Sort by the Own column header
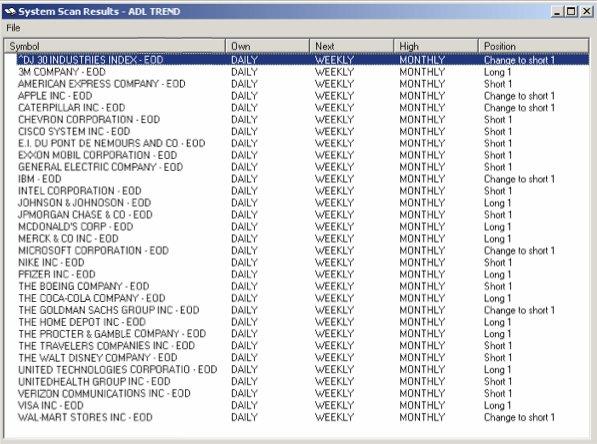Viewport: 597px width, 444px height. (x=267, y=46)
